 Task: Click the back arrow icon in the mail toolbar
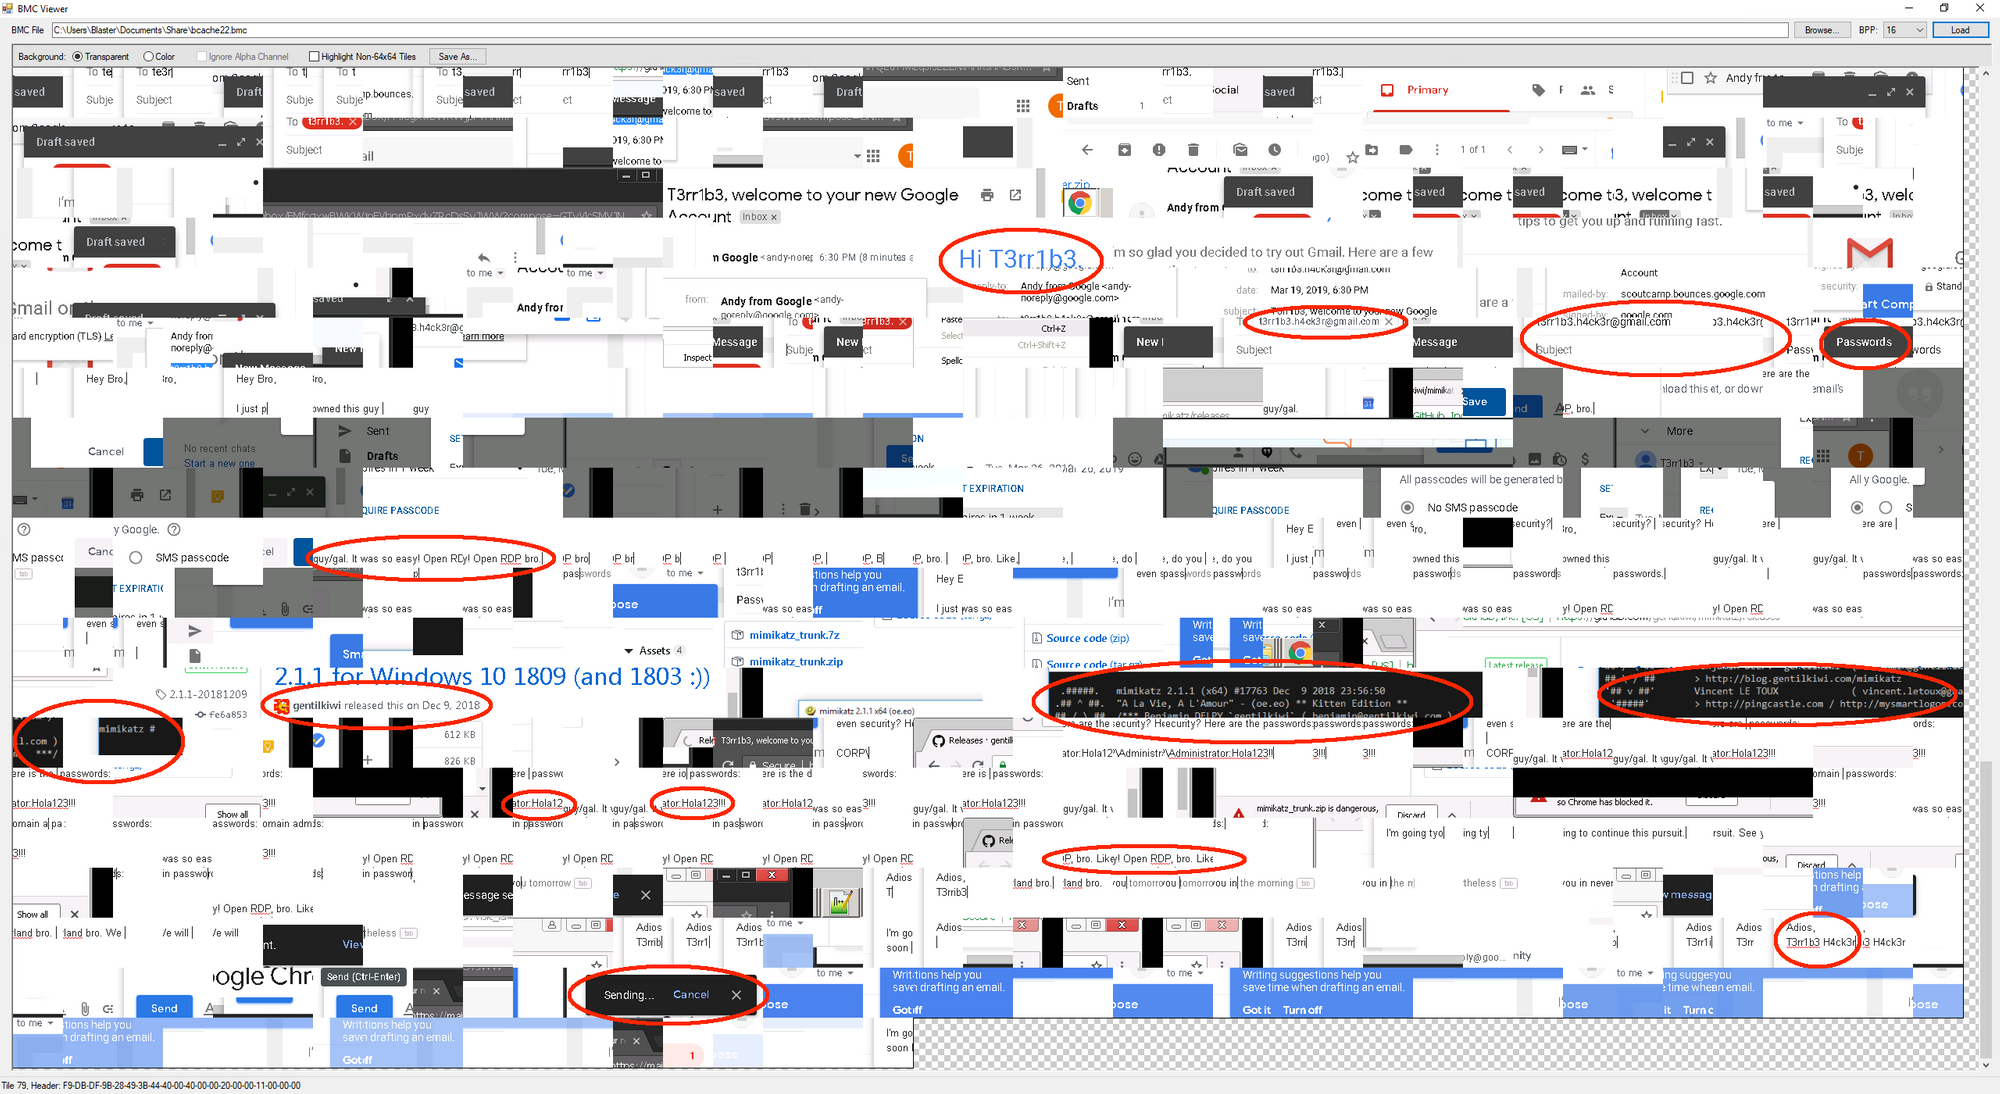(x=1087, y=150)
